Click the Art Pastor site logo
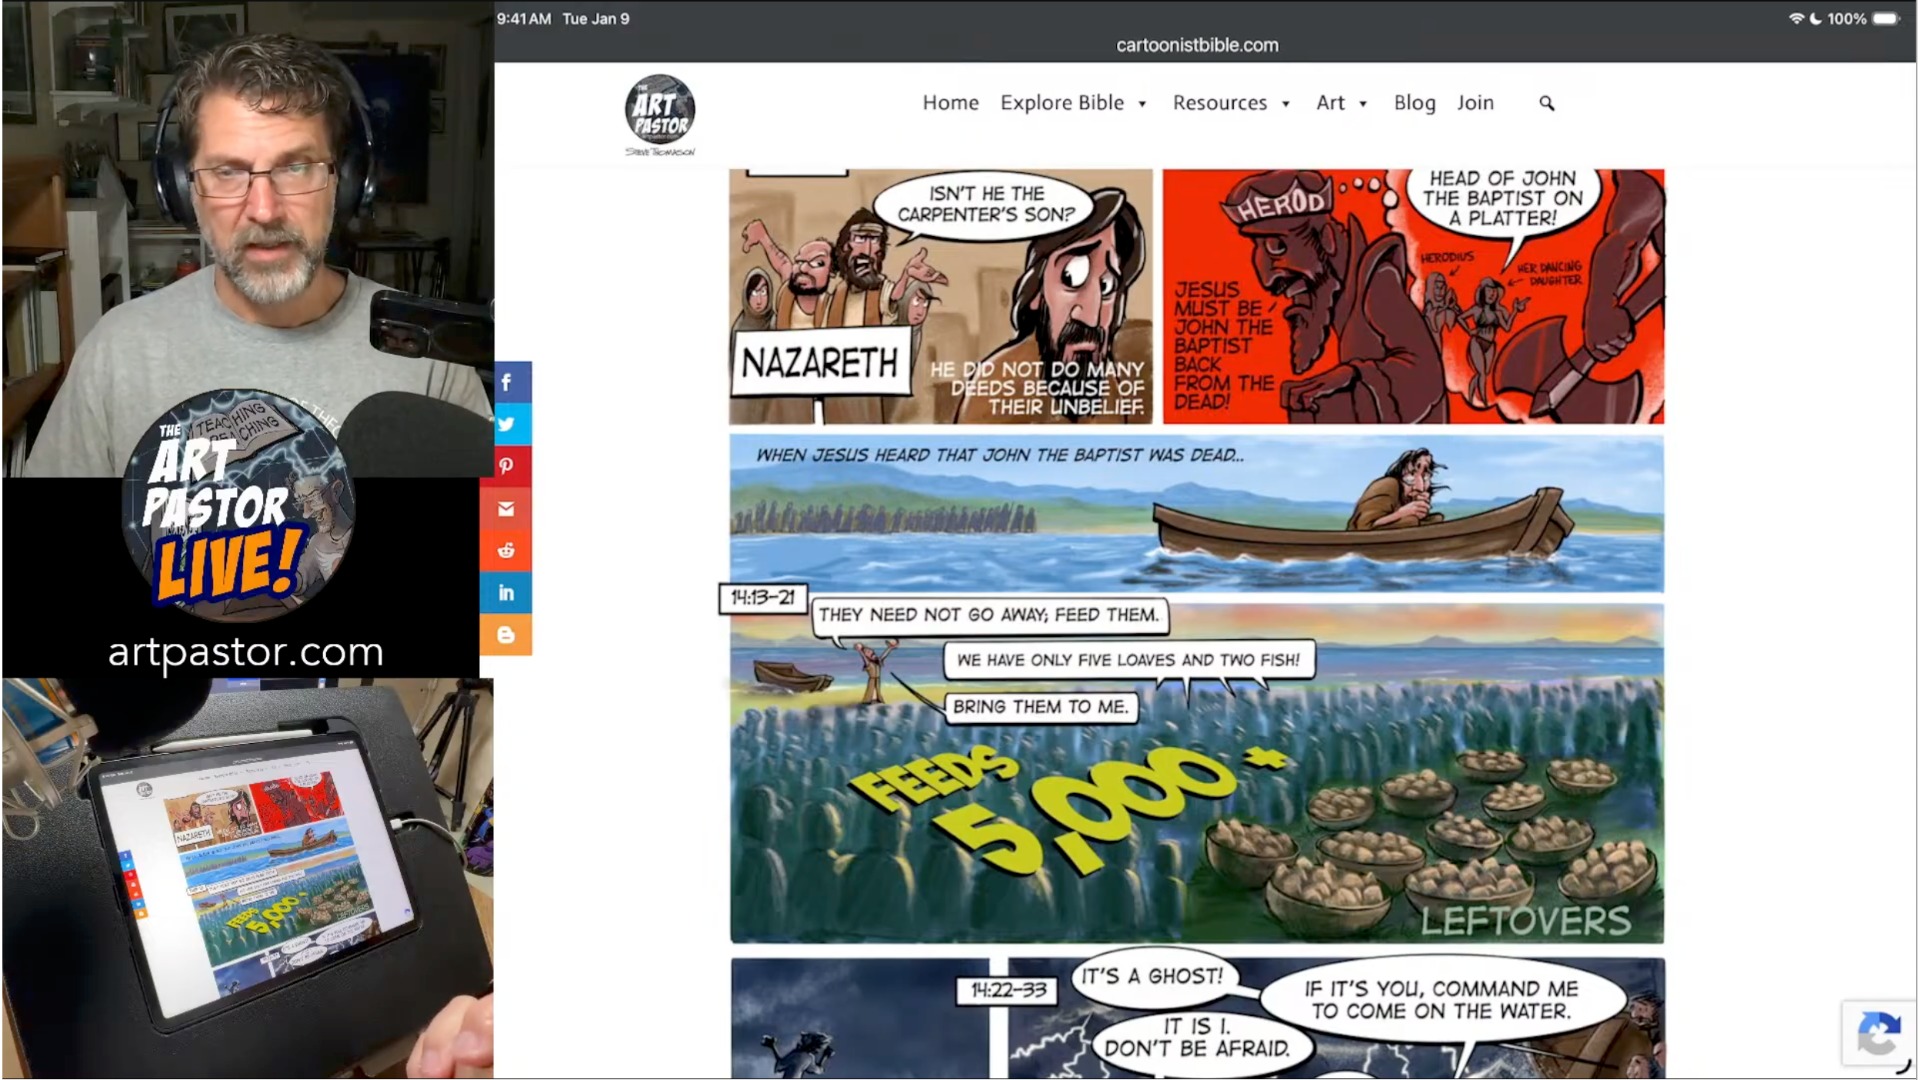This screenshot has width=1920, height=1080. click(x=660, y=115)
